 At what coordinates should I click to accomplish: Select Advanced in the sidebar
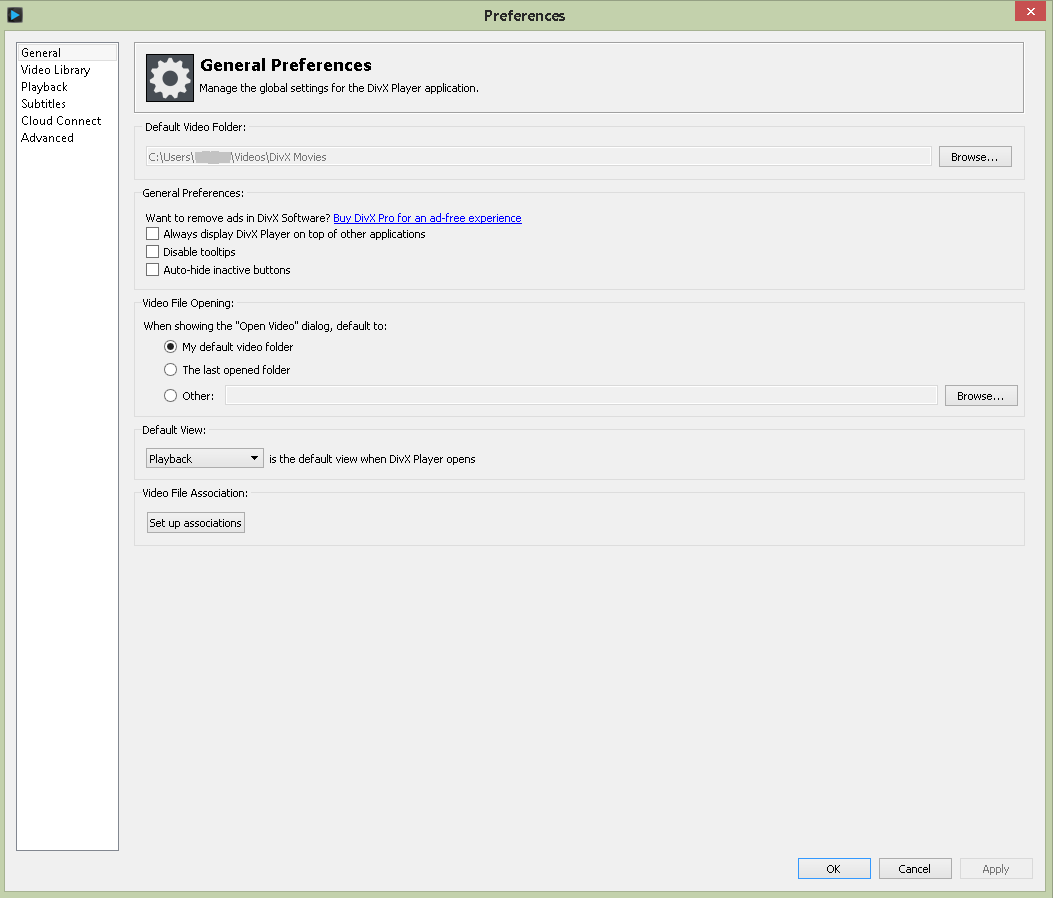coord(48,138)
